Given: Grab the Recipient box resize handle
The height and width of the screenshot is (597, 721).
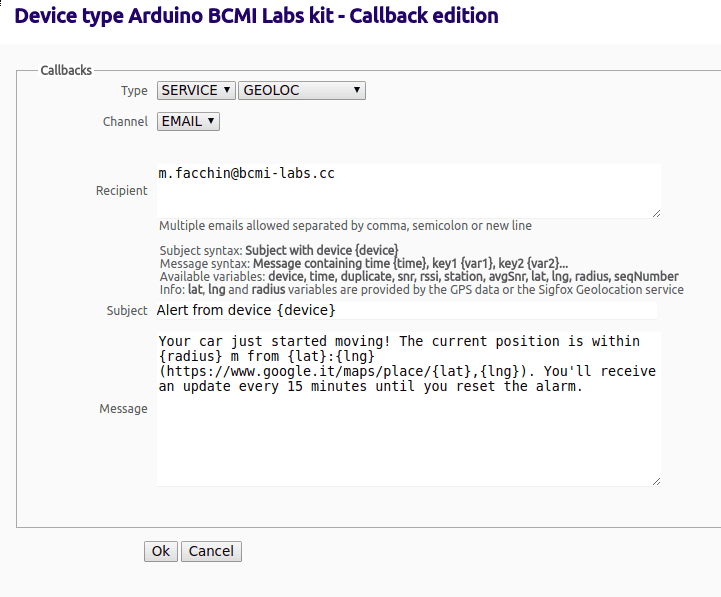Looking at the screenshot, I should coord(656,213).
